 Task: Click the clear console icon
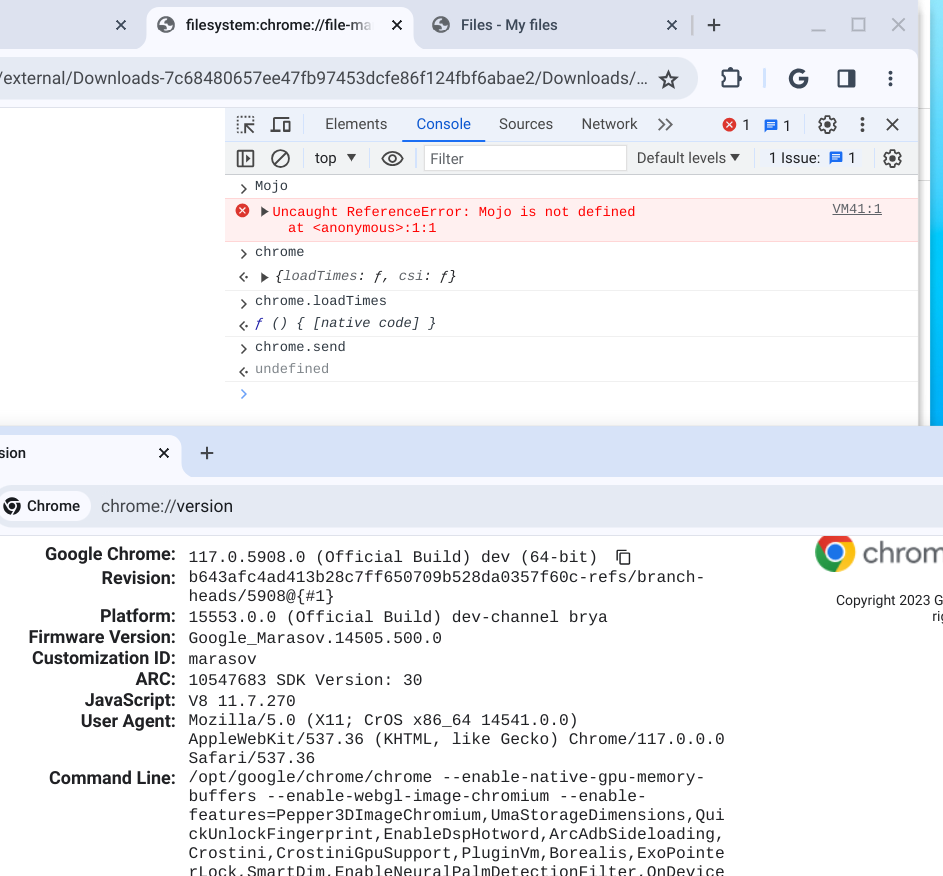pyautogui.click(x=281, y=158)
